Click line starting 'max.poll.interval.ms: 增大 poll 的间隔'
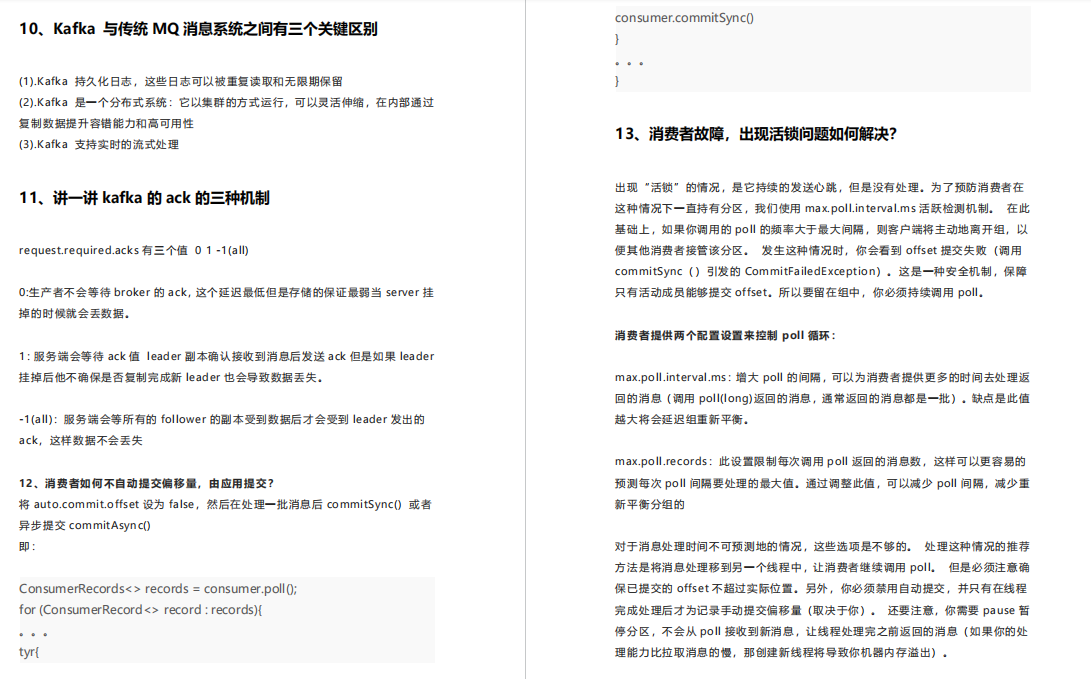This screenshot has width=1091, height=679. (822, 377)
